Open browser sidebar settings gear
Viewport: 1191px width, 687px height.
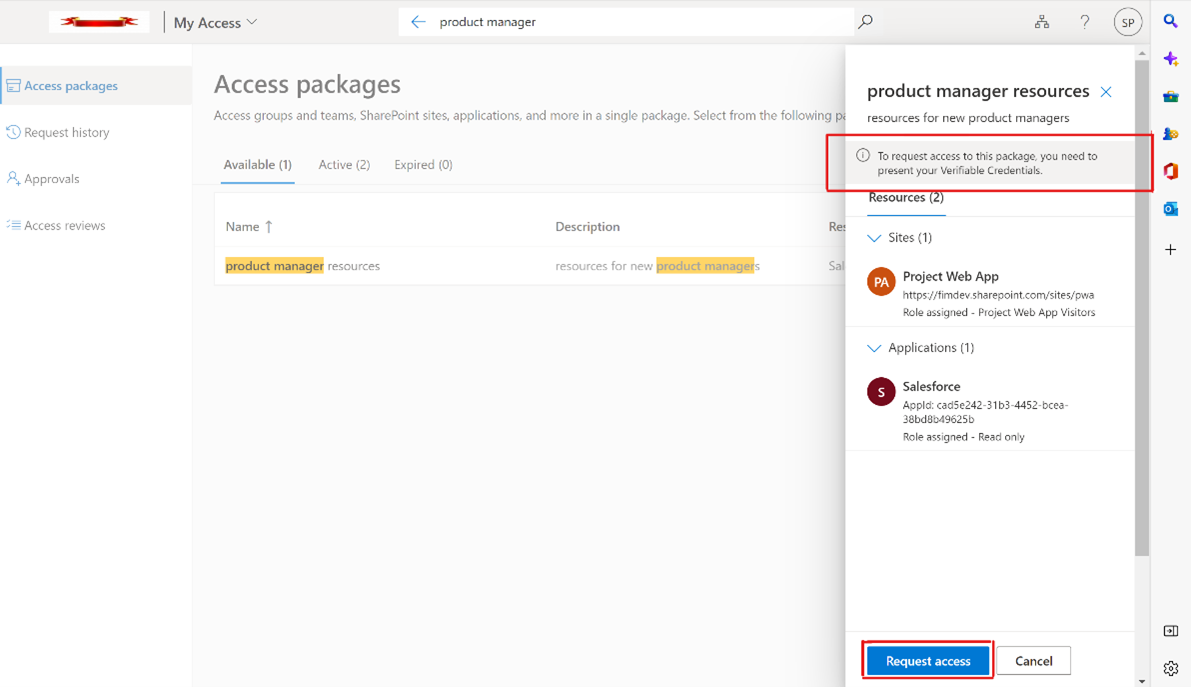tap(1171, 668)
